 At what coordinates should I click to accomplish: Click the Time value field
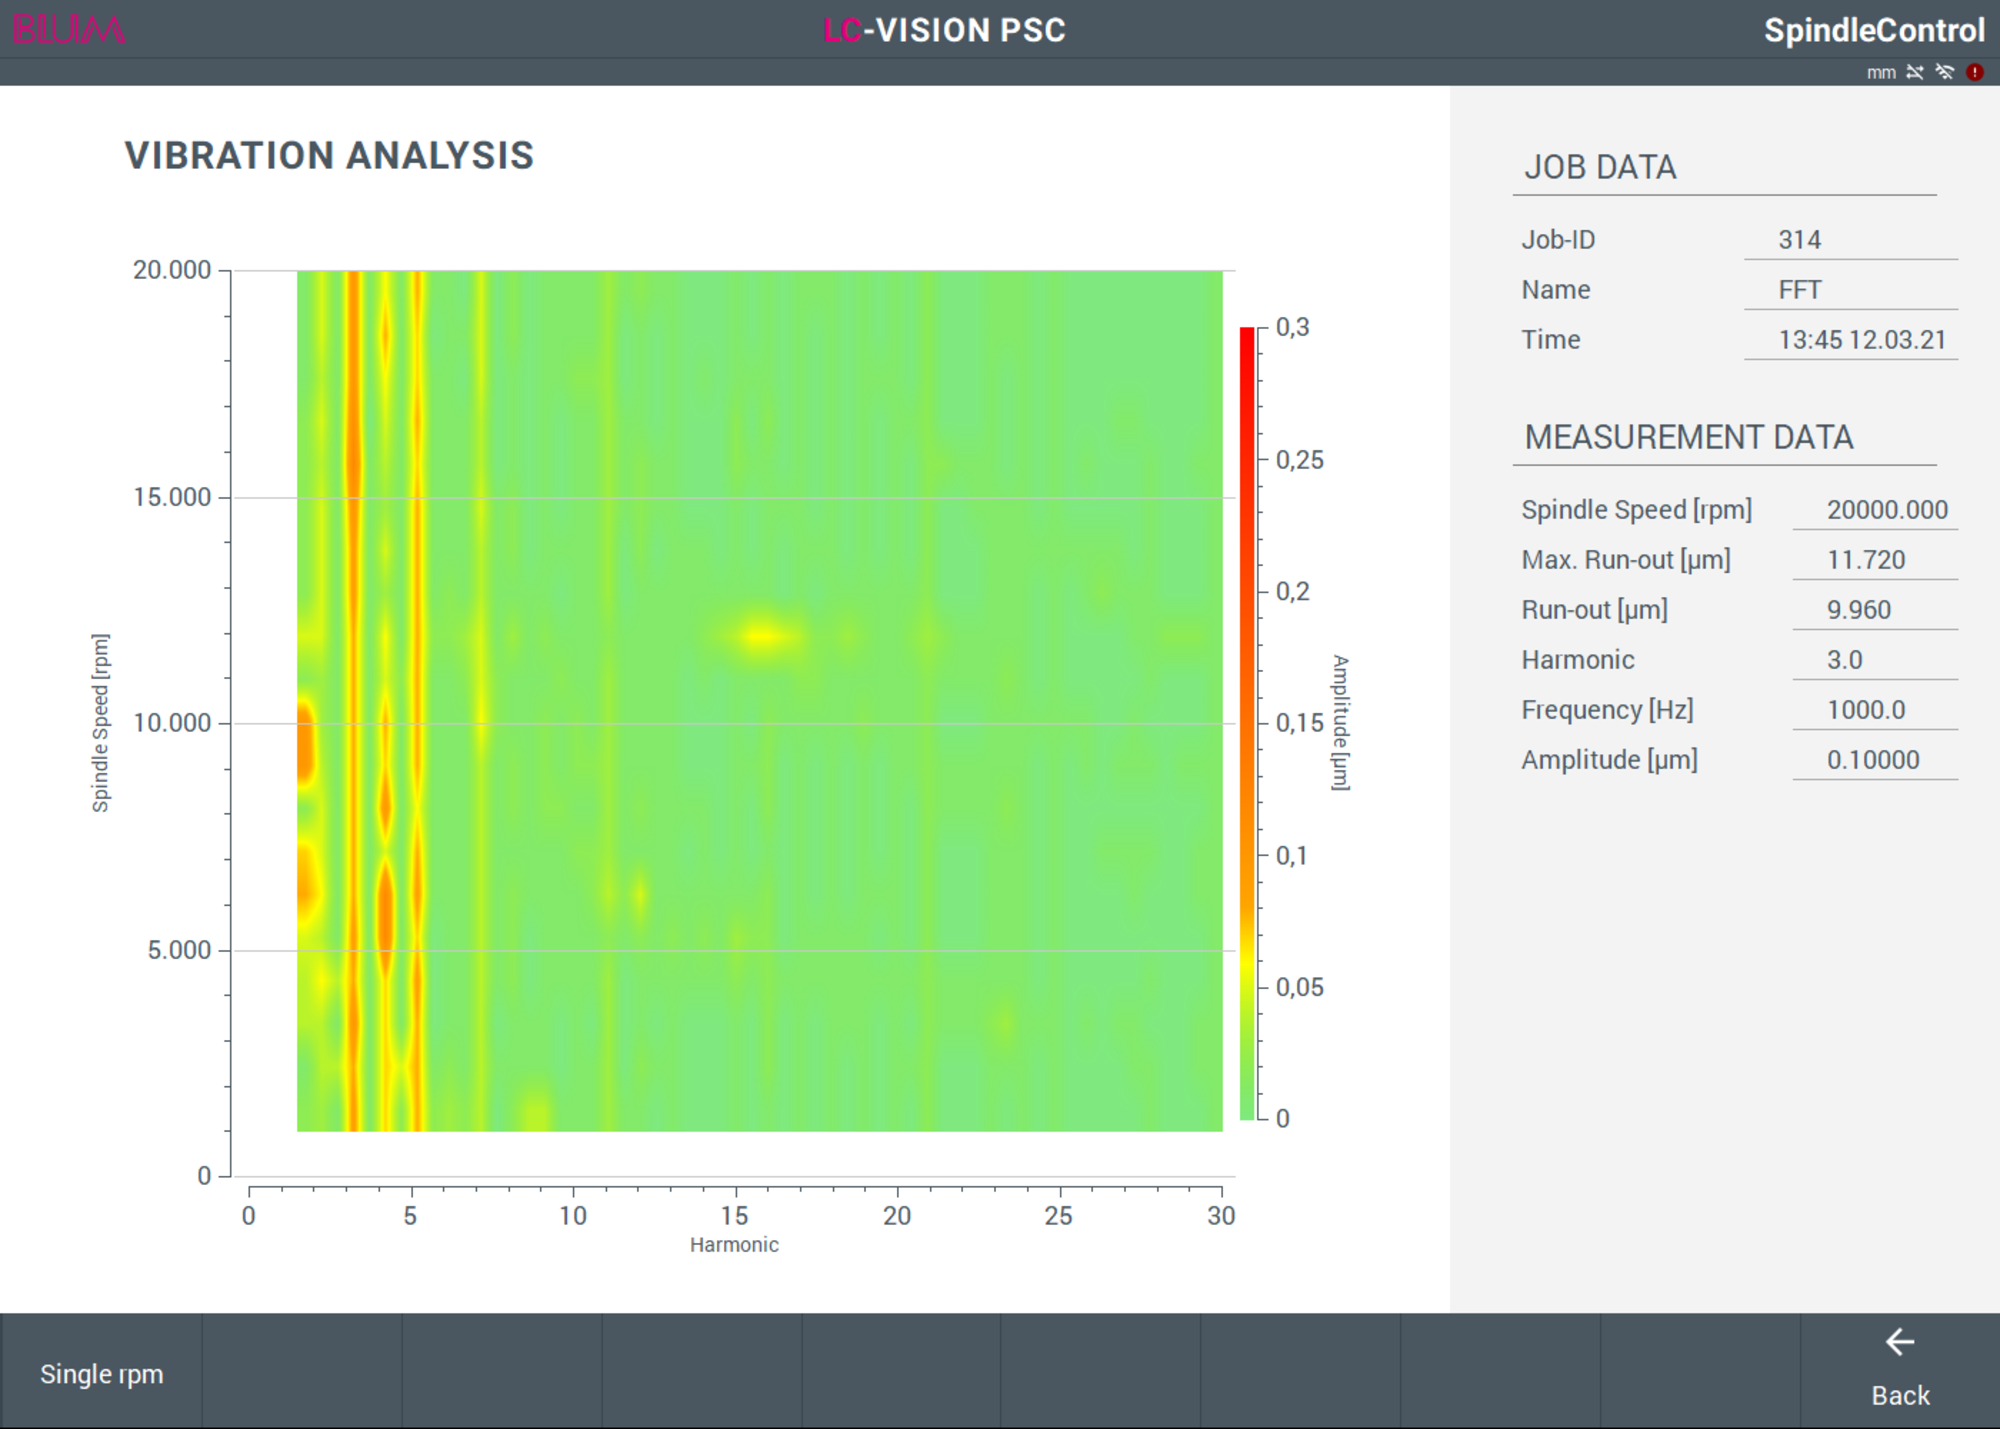click(x=1850, y=340)
